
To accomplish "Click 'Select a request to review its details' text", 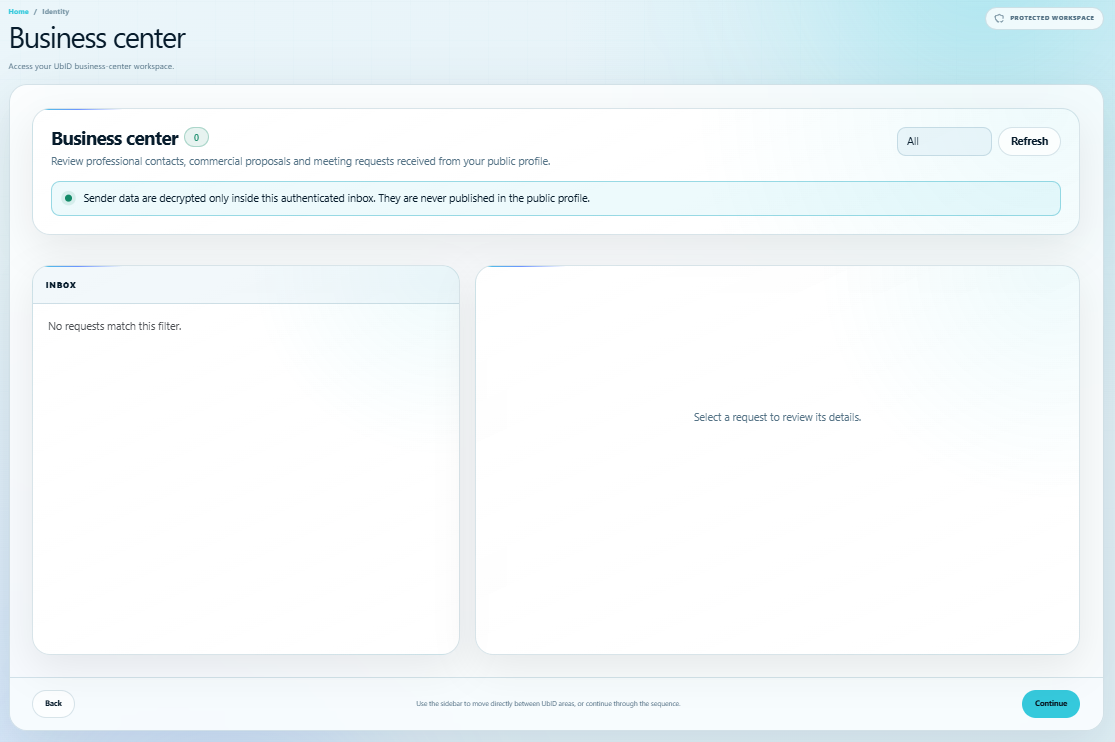I will (777, 417).
